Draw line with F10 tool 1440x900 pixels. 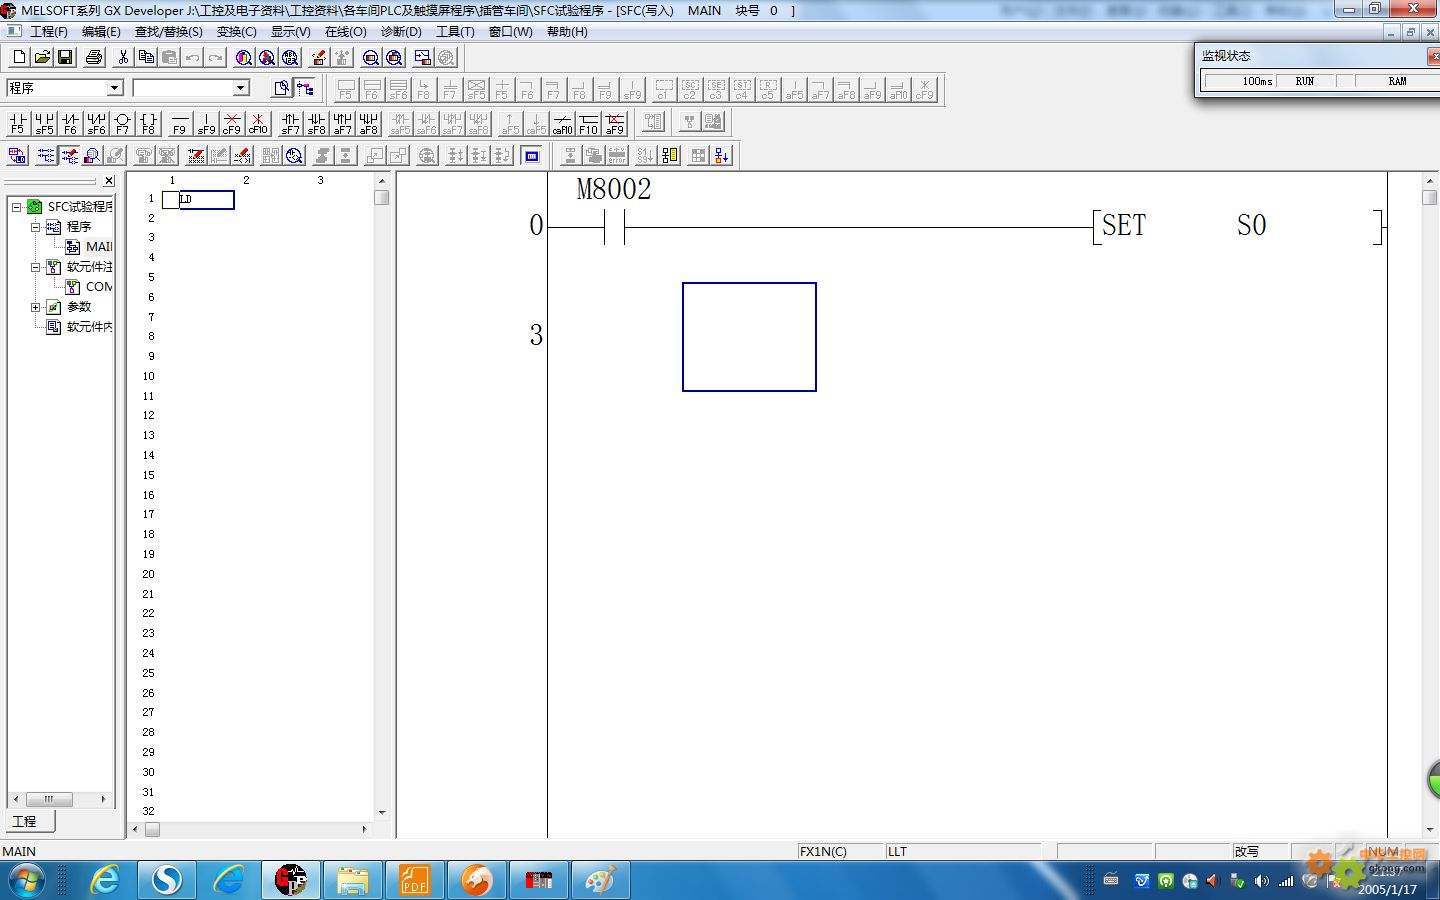tap(588, 124)
